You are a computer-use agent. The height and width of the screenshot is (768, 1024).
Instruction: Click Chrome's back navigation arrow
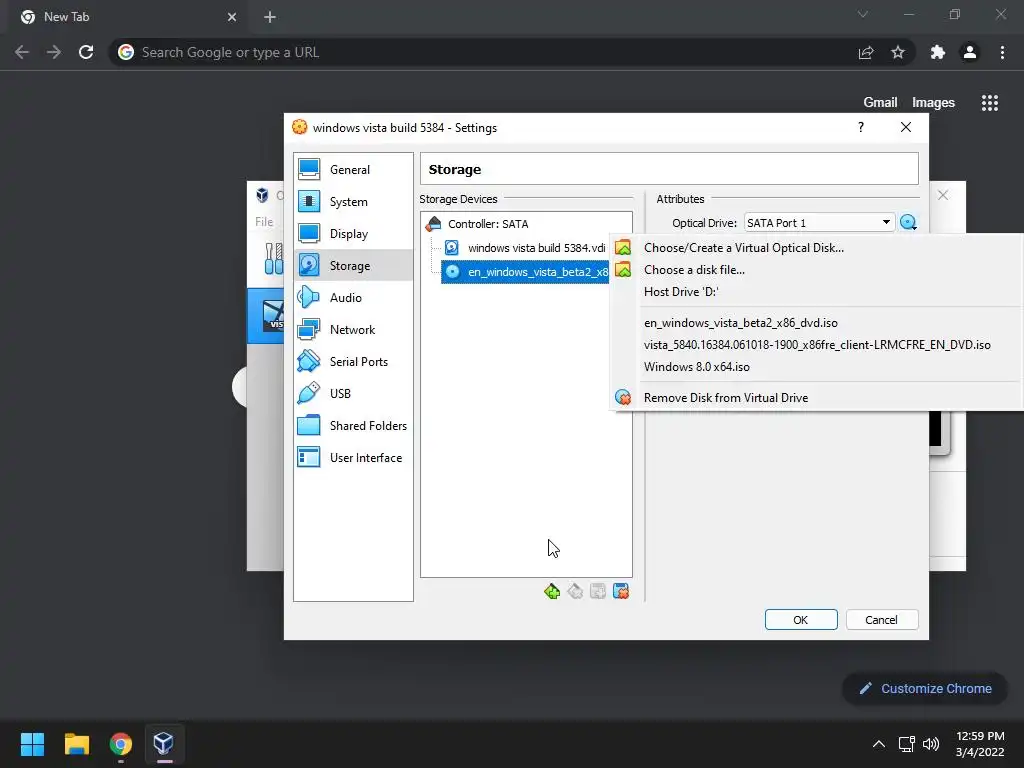click(x=22, y=52)
